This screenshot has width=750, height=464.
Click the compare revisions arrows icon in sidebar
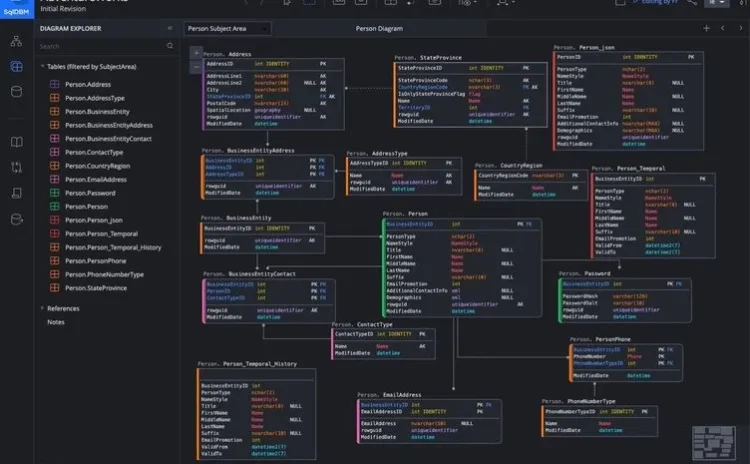tap(16, 167)
